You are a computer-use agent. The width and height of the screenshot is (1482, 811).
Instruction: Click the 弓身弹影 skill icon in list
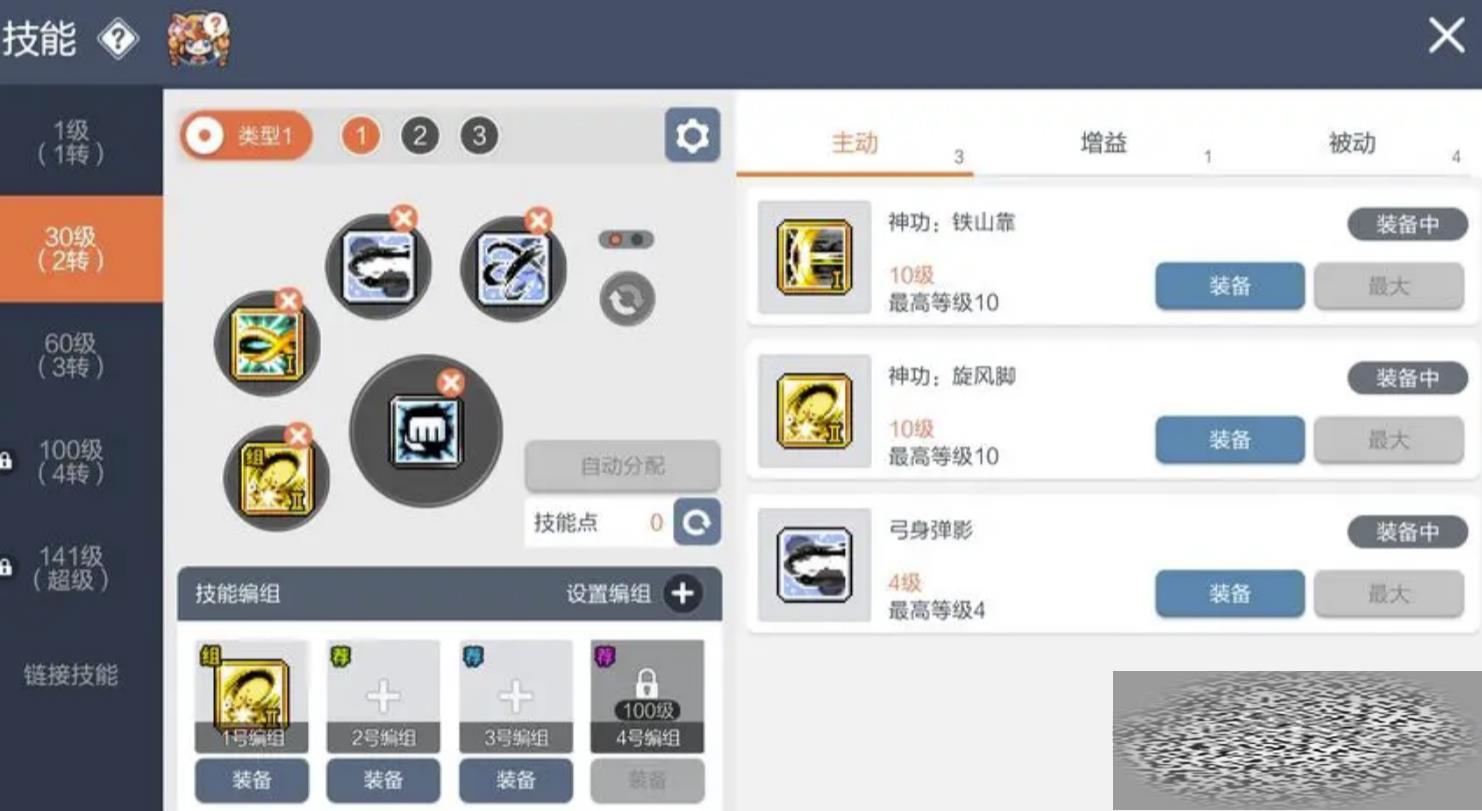(x=814, y=565)
